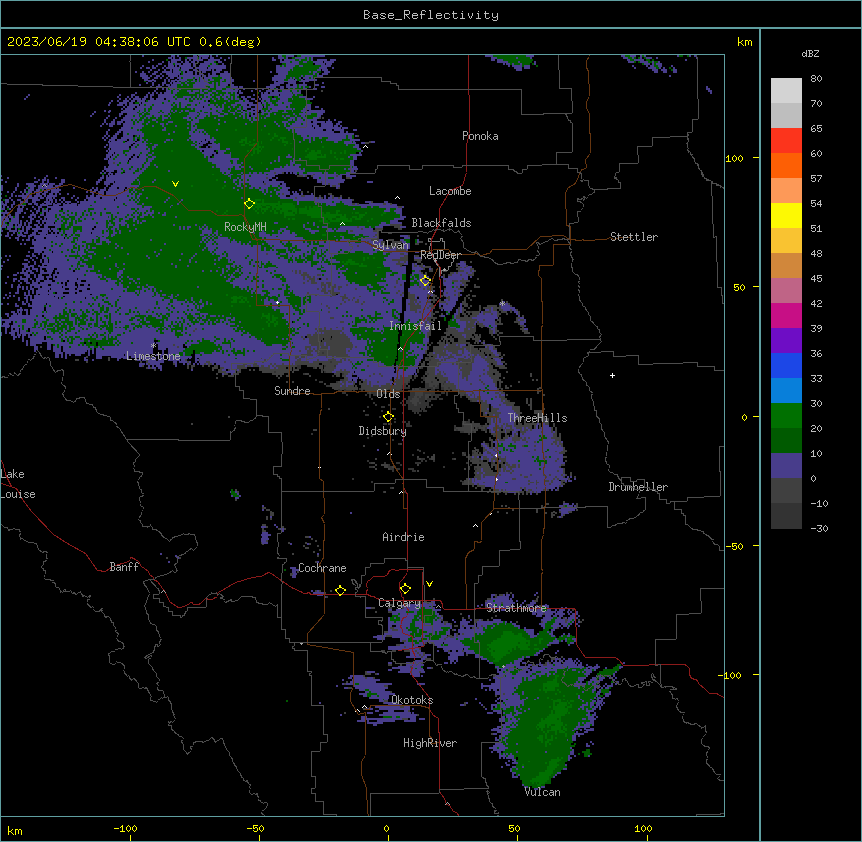The width and height of the screenshot is (862, 842).
Task: Click the yellow diamond marker below Cochrane
Action: tap(340, 590)
